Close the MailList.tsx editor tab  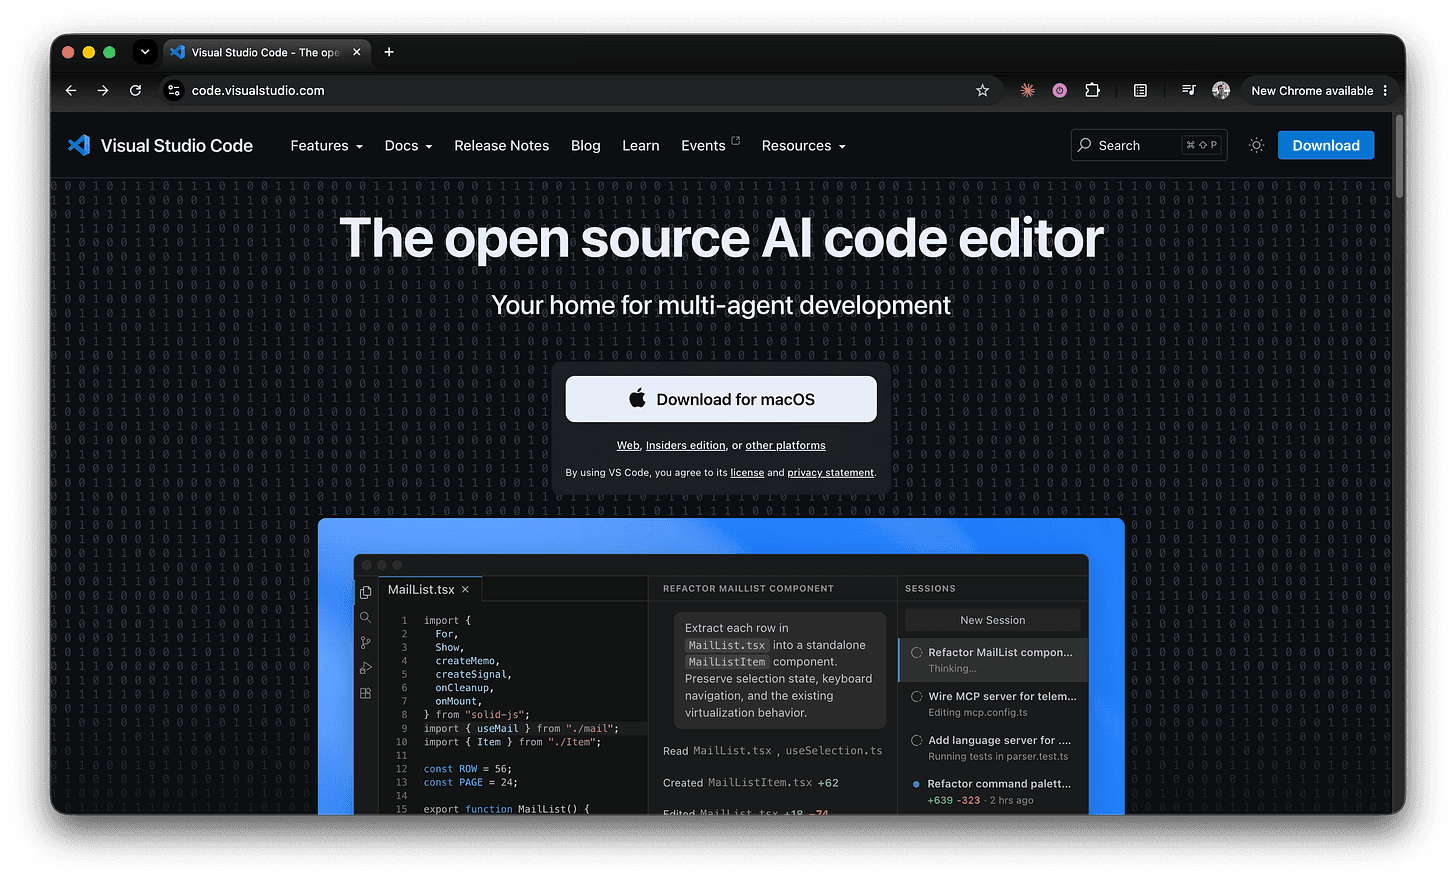pyautogui.click(x=465, y=590)
